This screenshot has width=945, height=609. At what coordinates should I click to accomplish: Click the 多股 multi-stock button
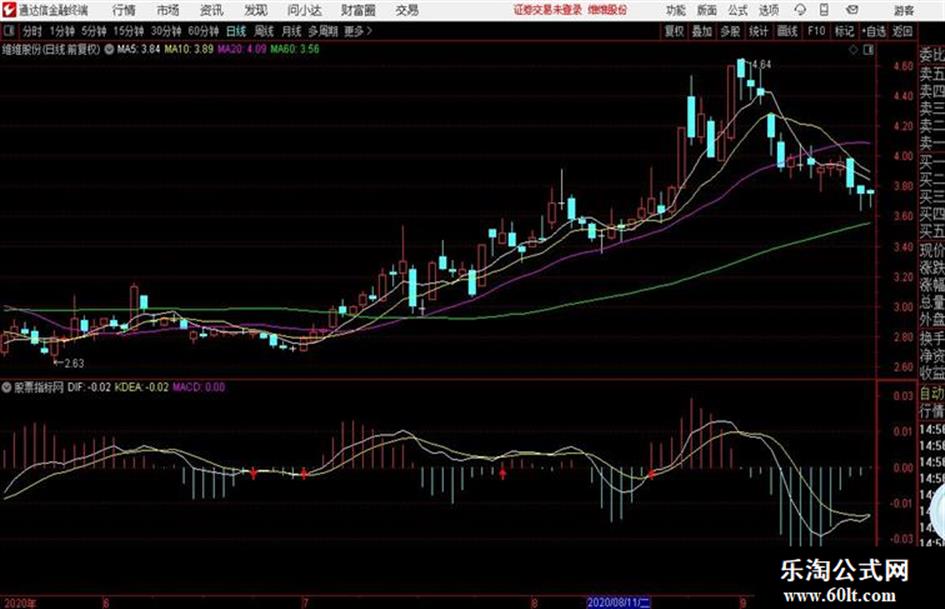point(730,31)
